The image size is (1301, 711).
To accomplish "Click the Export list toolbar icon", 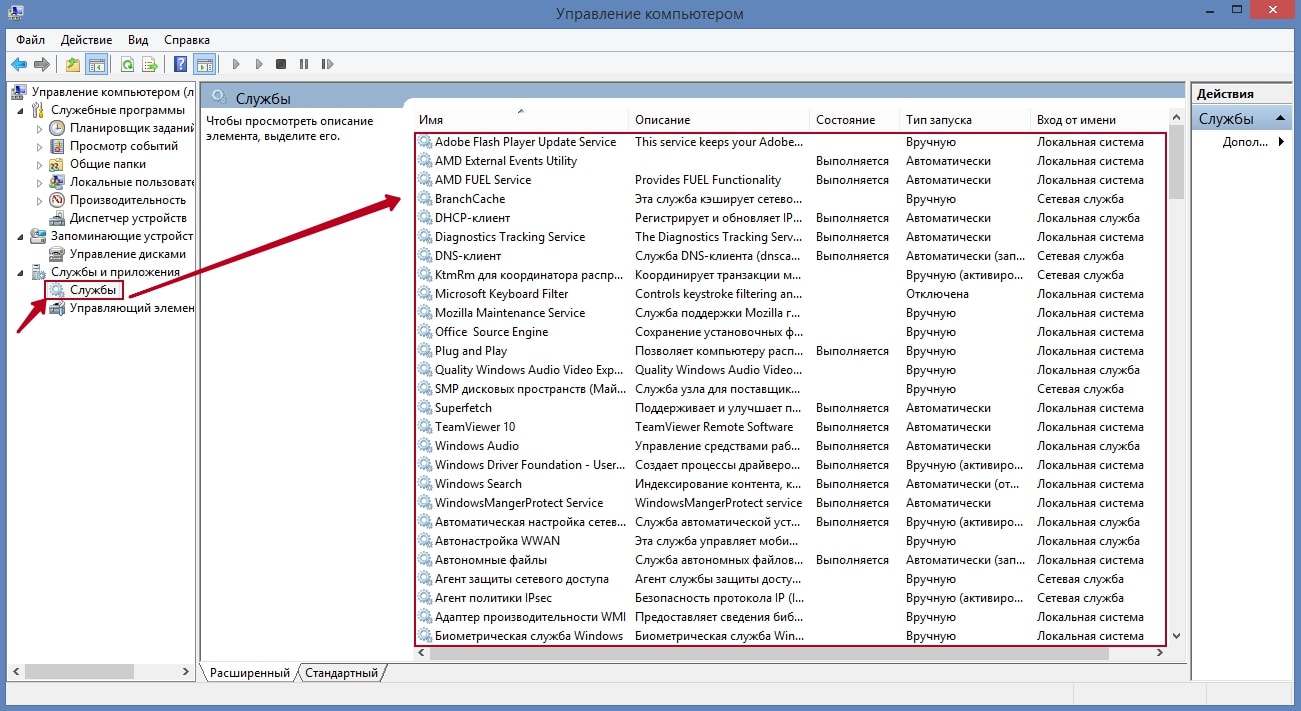I will (x=150, y=65).
